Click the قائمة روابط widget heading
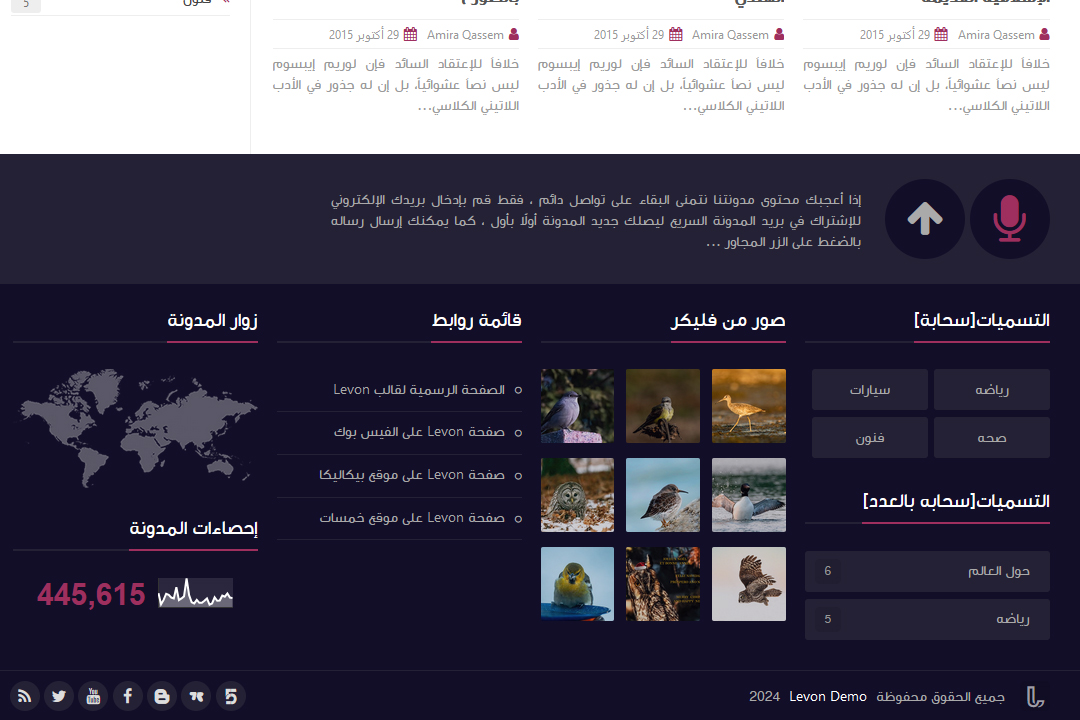The width and height of the screenshot is (1080, 720). coord(477,320)
